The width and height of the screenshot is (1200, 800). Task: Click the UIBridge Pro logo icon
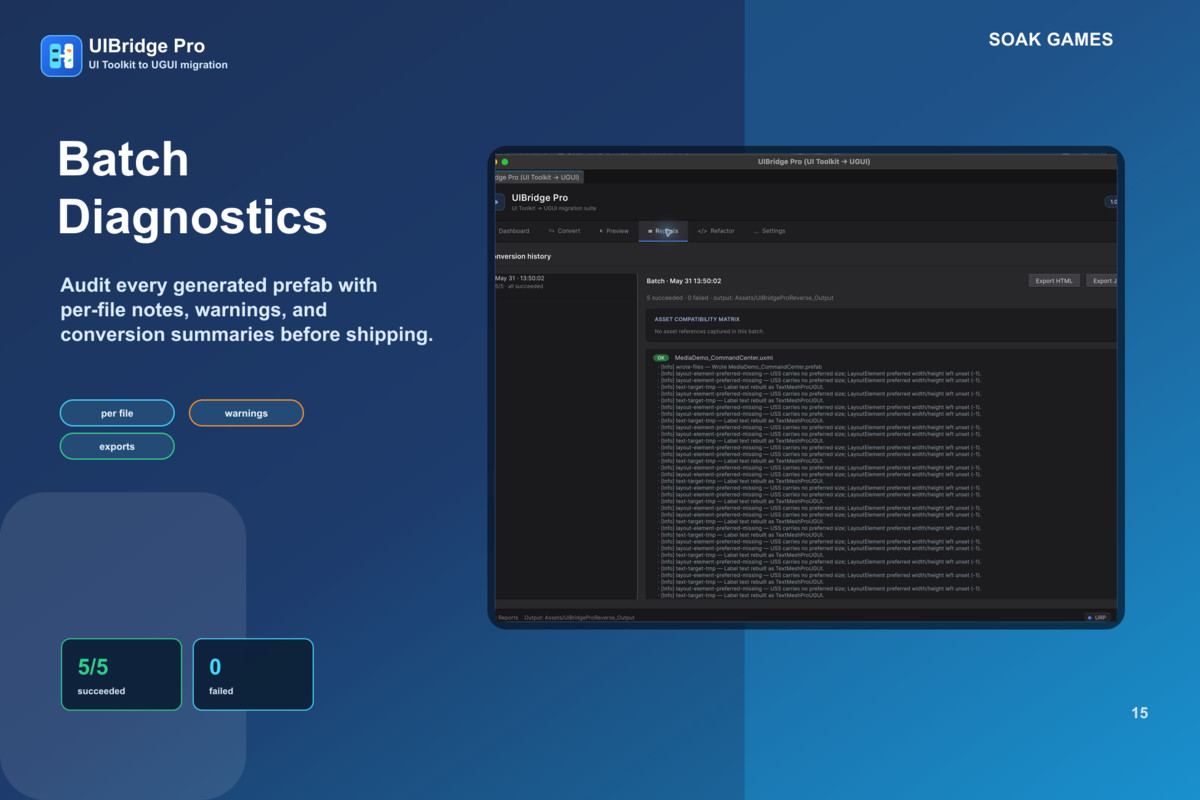click(x=61, y=56)
